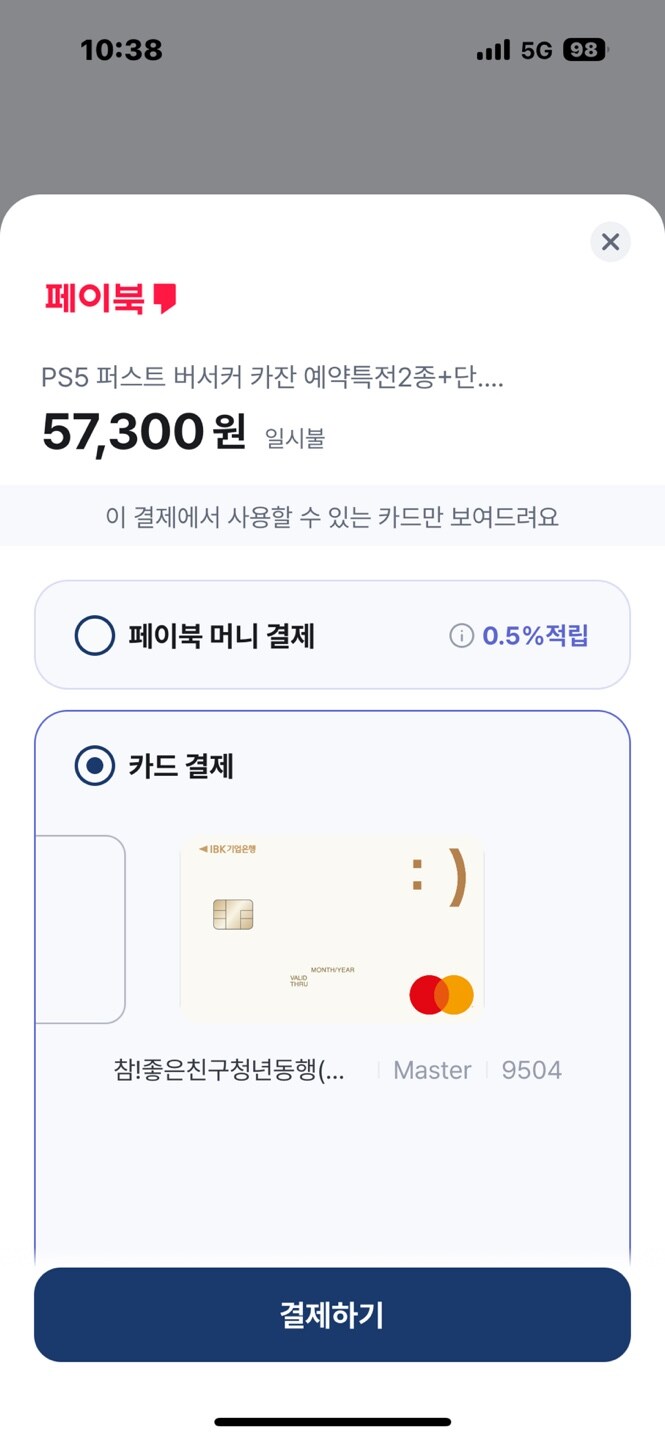Open the info icon next to 0.5%적립
This screenshot has height=1440, width=665.
(460, 634)
